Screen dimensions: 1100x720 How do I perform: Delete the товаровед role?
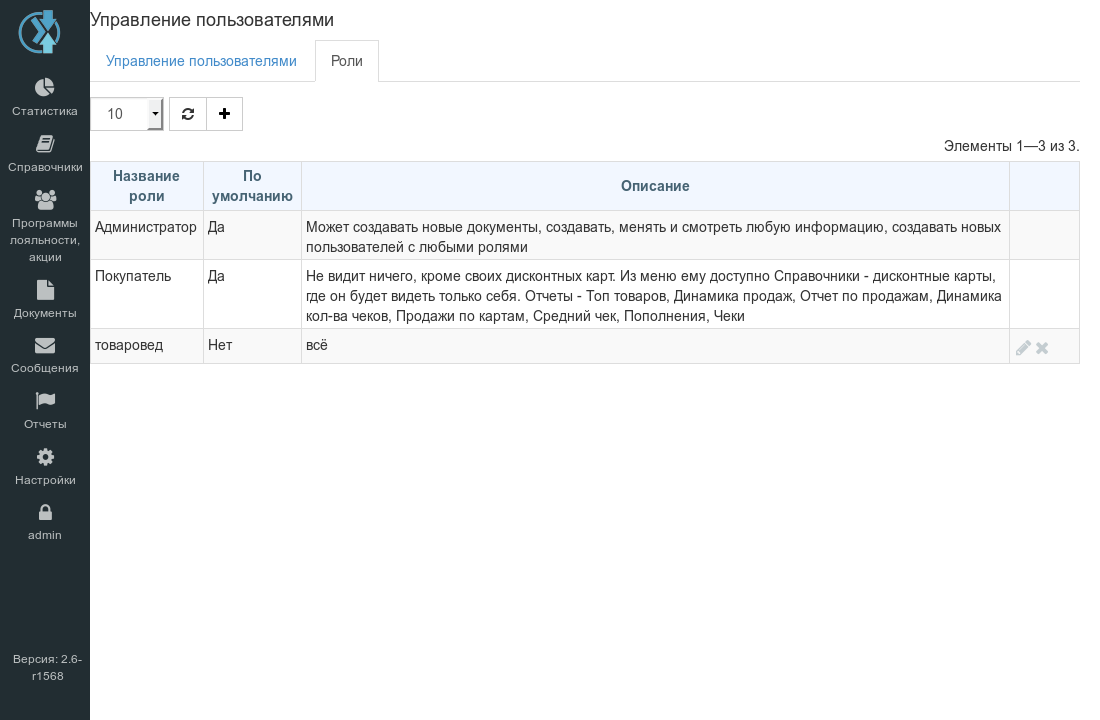(1042, 347)
